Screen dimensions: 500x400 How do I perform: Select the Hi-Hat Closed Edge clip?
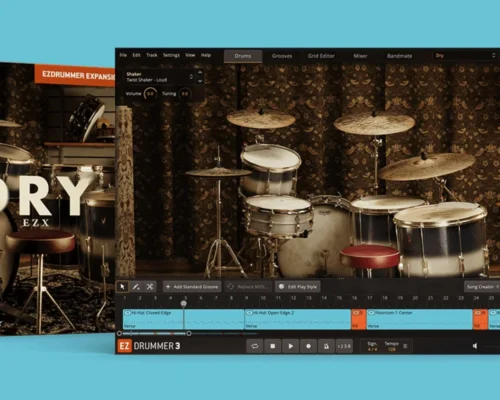[x=183, y=319]
